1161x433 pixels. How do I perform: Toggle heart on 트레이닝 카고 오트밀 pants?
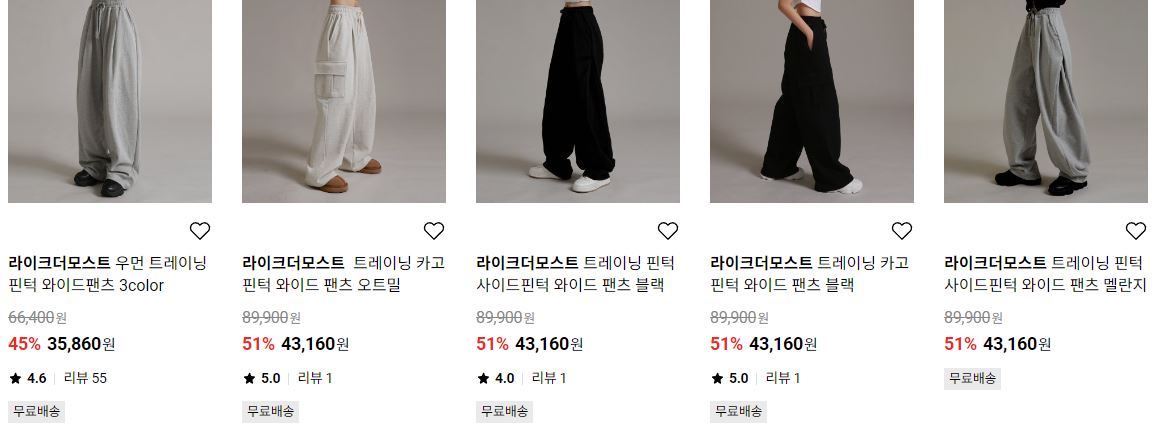tap(434, 231)
